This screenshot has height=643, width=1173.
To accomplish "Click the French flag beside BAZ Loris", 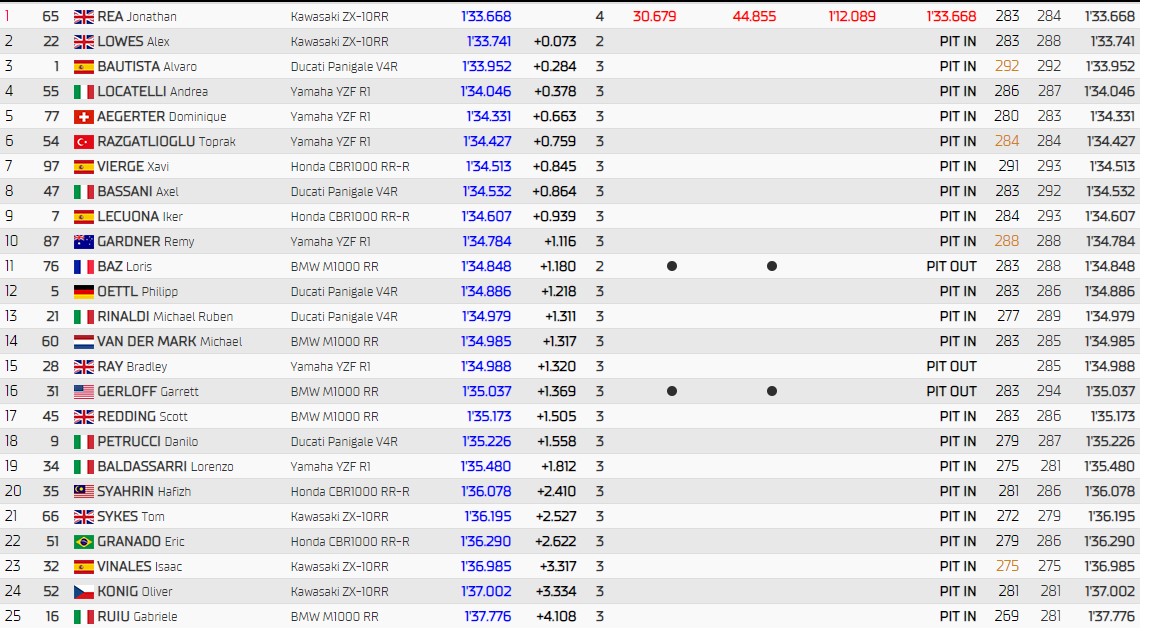I will pos(84,267).
